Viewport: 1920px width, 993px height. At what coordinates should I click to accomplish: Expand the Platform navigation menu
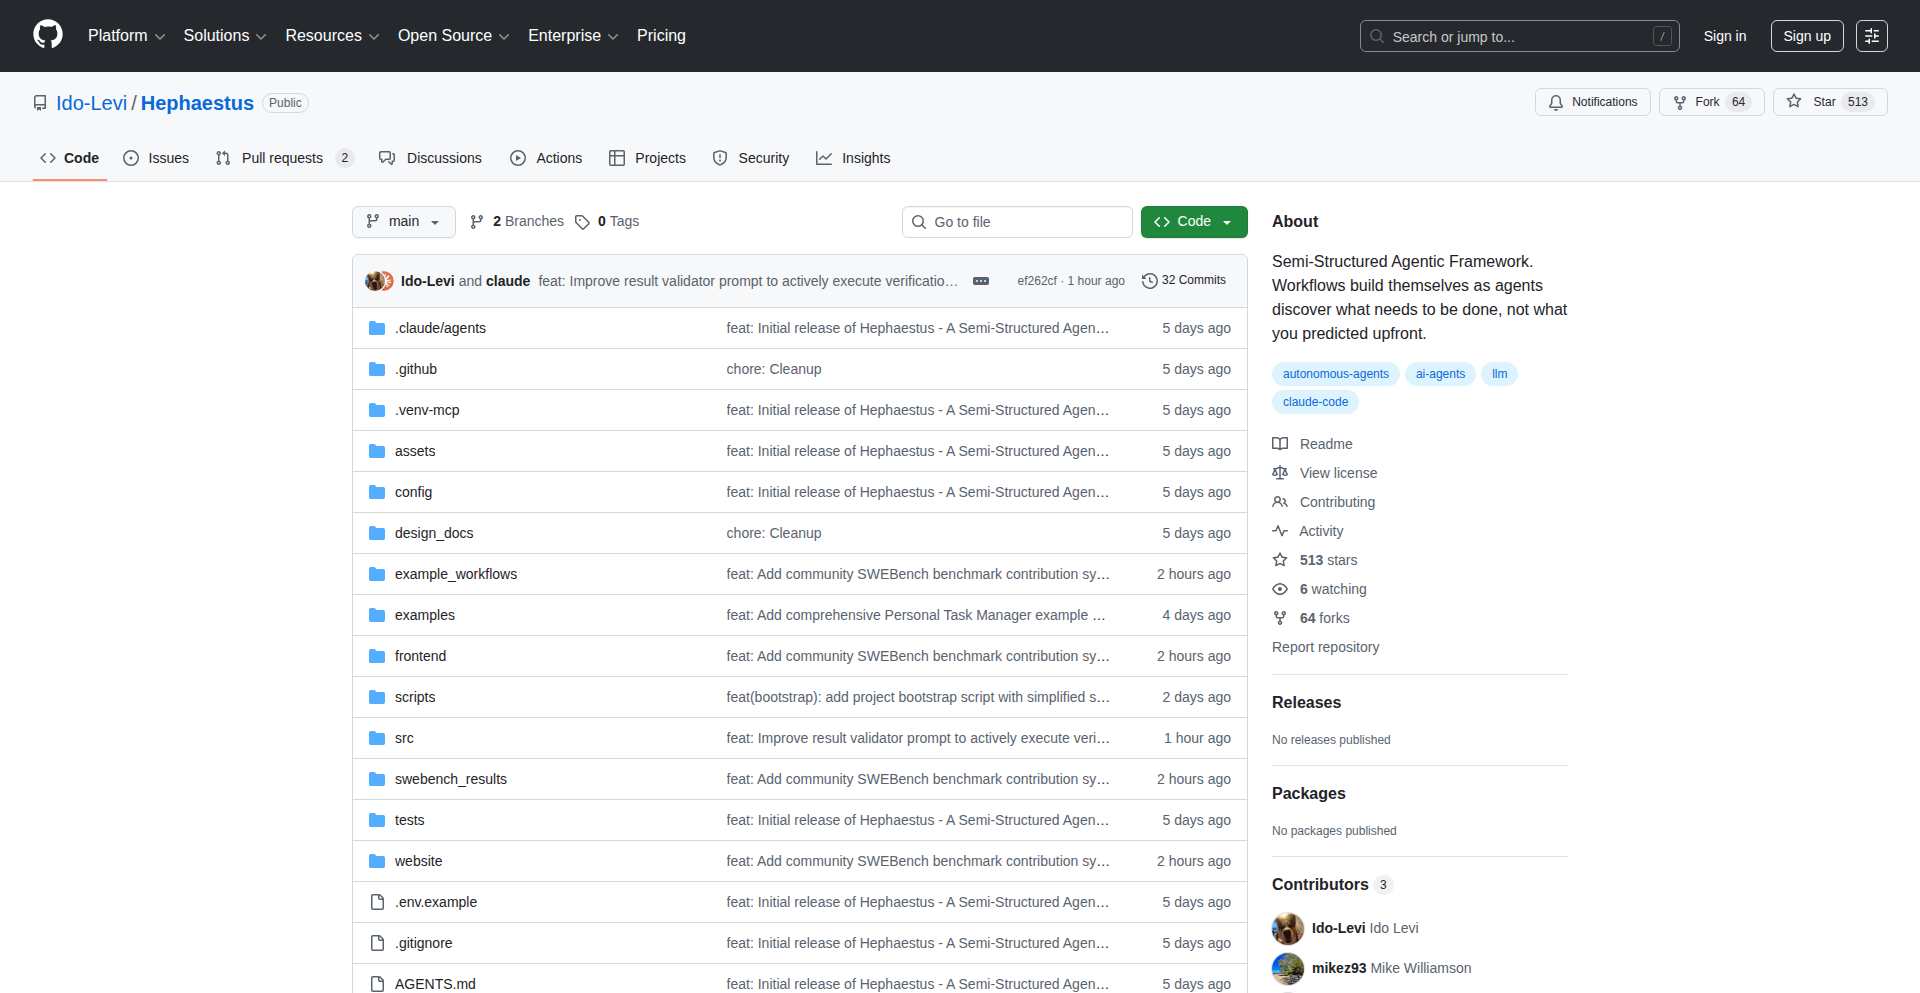[x=126, y=36]
